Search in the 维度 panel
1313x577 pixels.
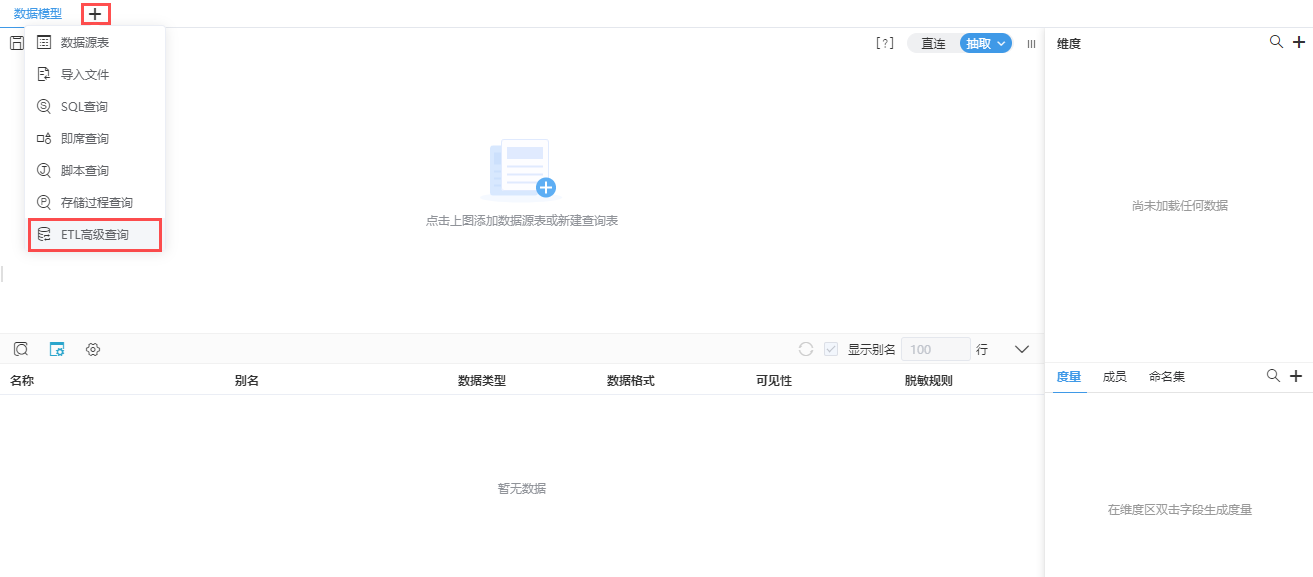(x=1276, y=42)
